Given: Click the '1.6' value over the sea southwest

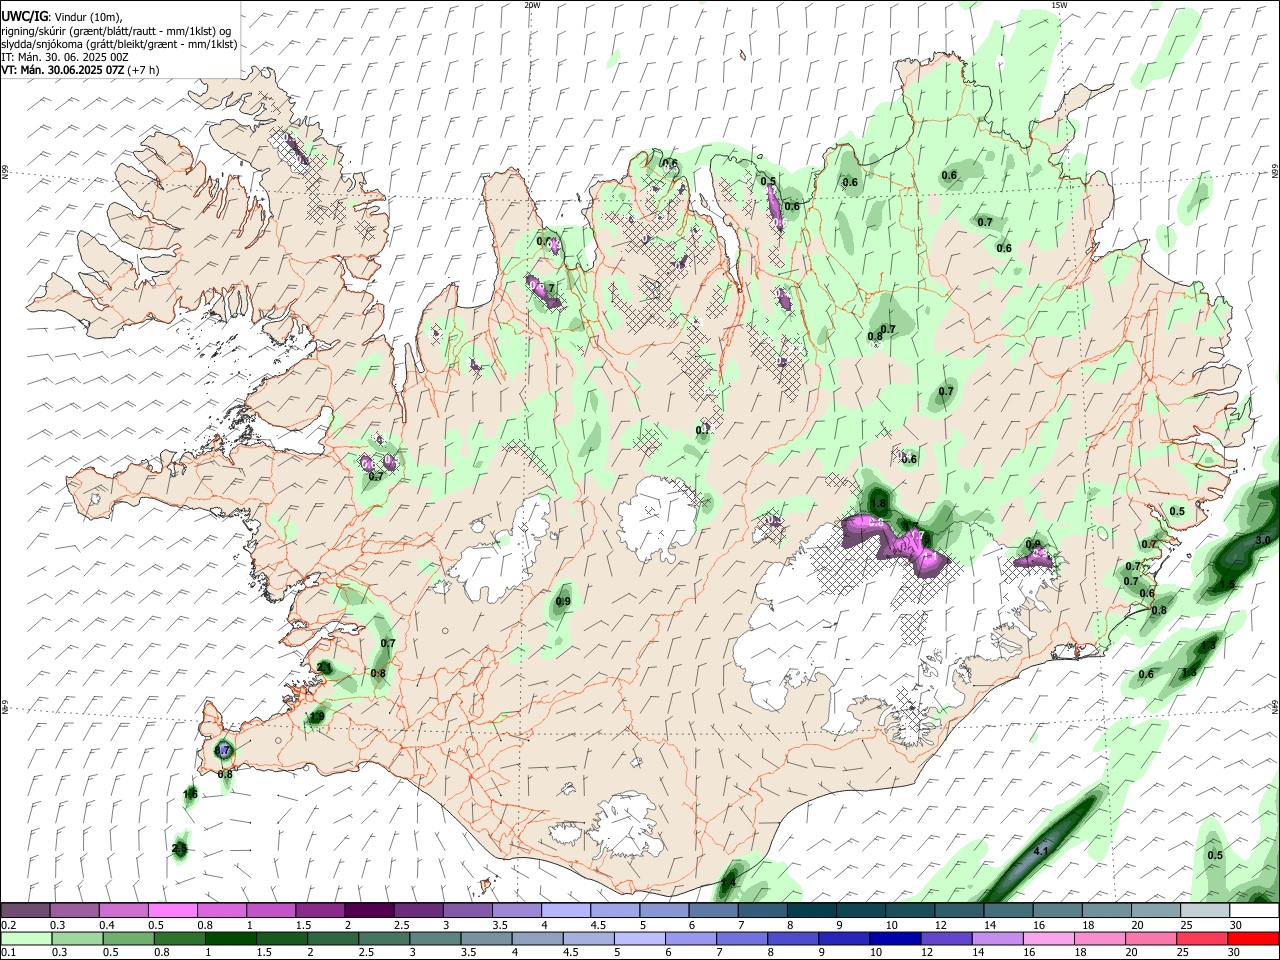Looking at the screenshot, I should pos(190,794).
